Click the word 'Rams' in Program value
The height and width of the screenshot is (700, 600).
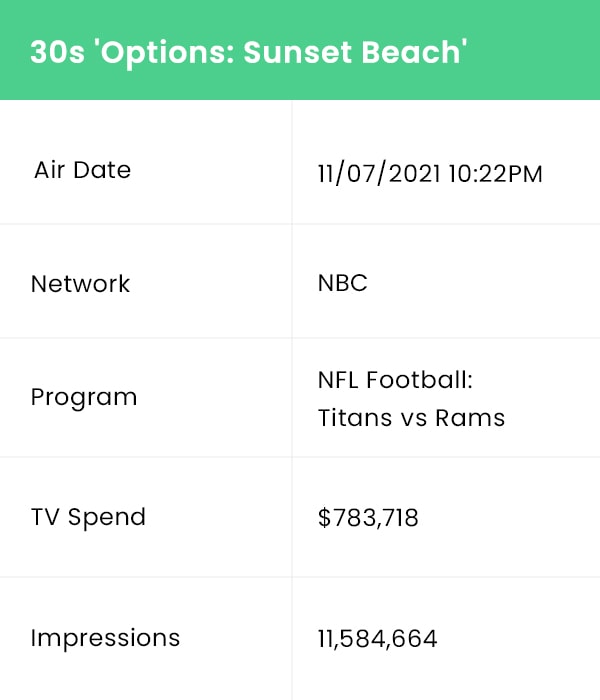coord(470,418)
